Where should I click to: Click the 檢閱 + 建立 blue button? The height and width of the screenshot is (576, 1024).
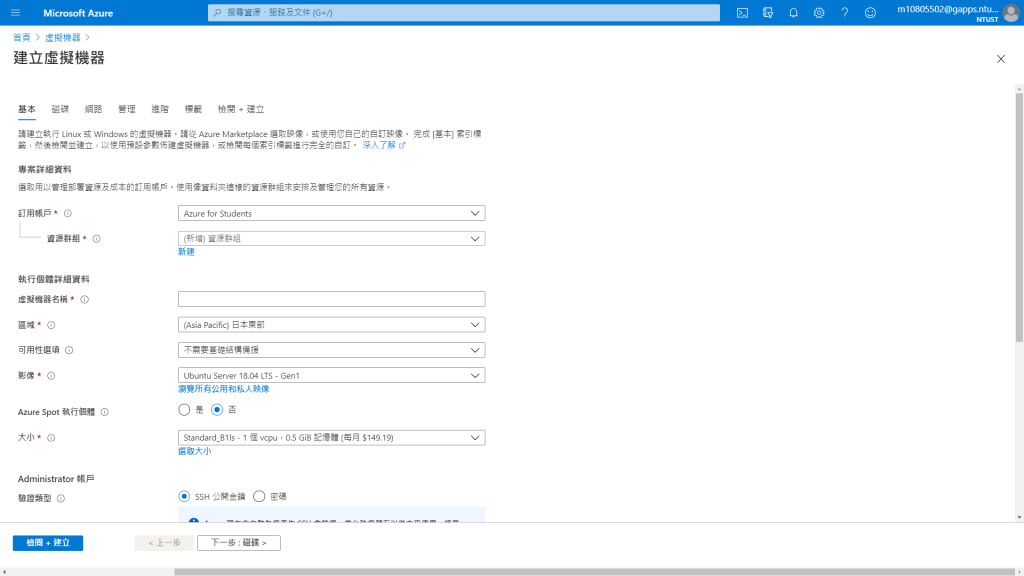pos(48,543)
